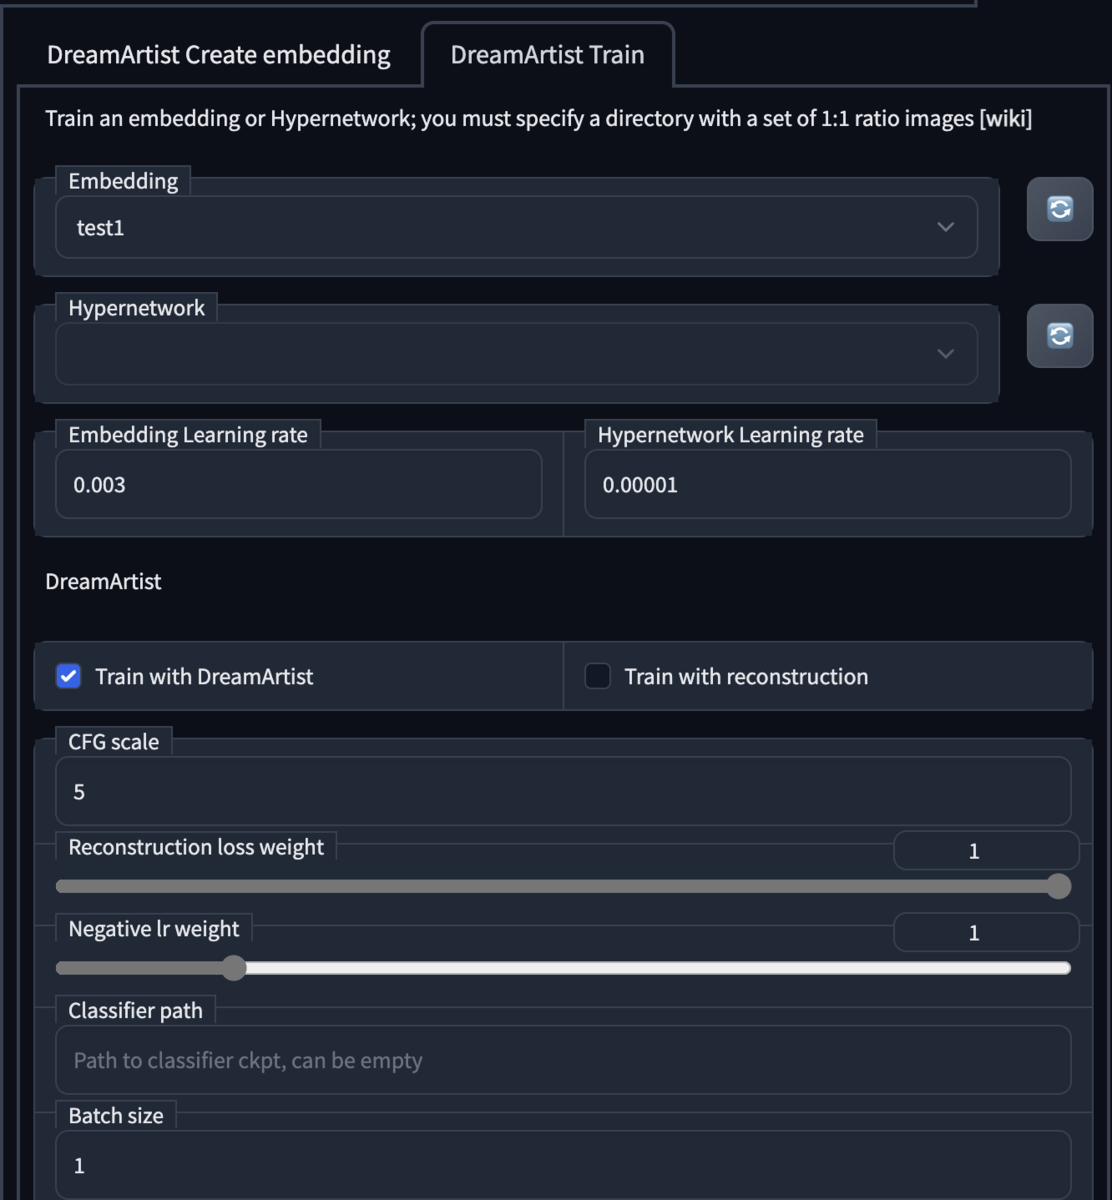
Task: Click the Hypernetwork Learning rate field
Action: pos(827,485)
